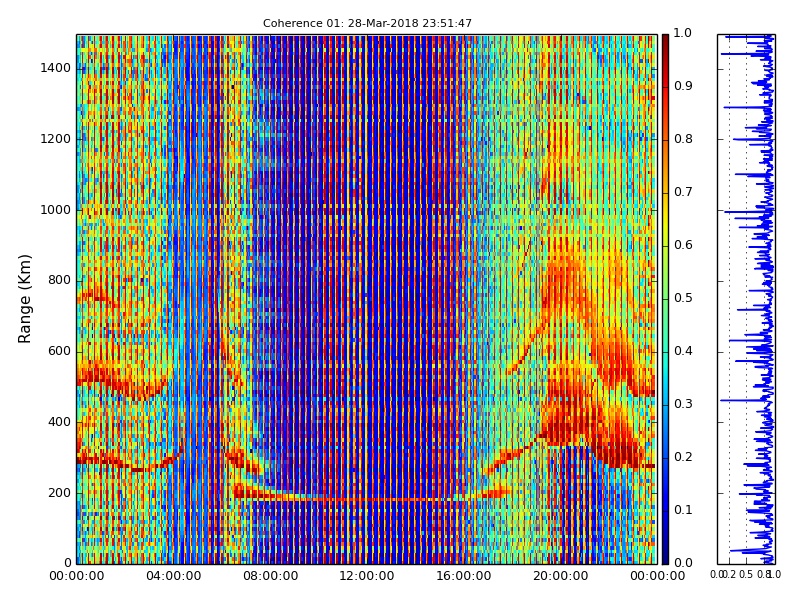Click the 0.1 colorbar tick label

point(683,510)
